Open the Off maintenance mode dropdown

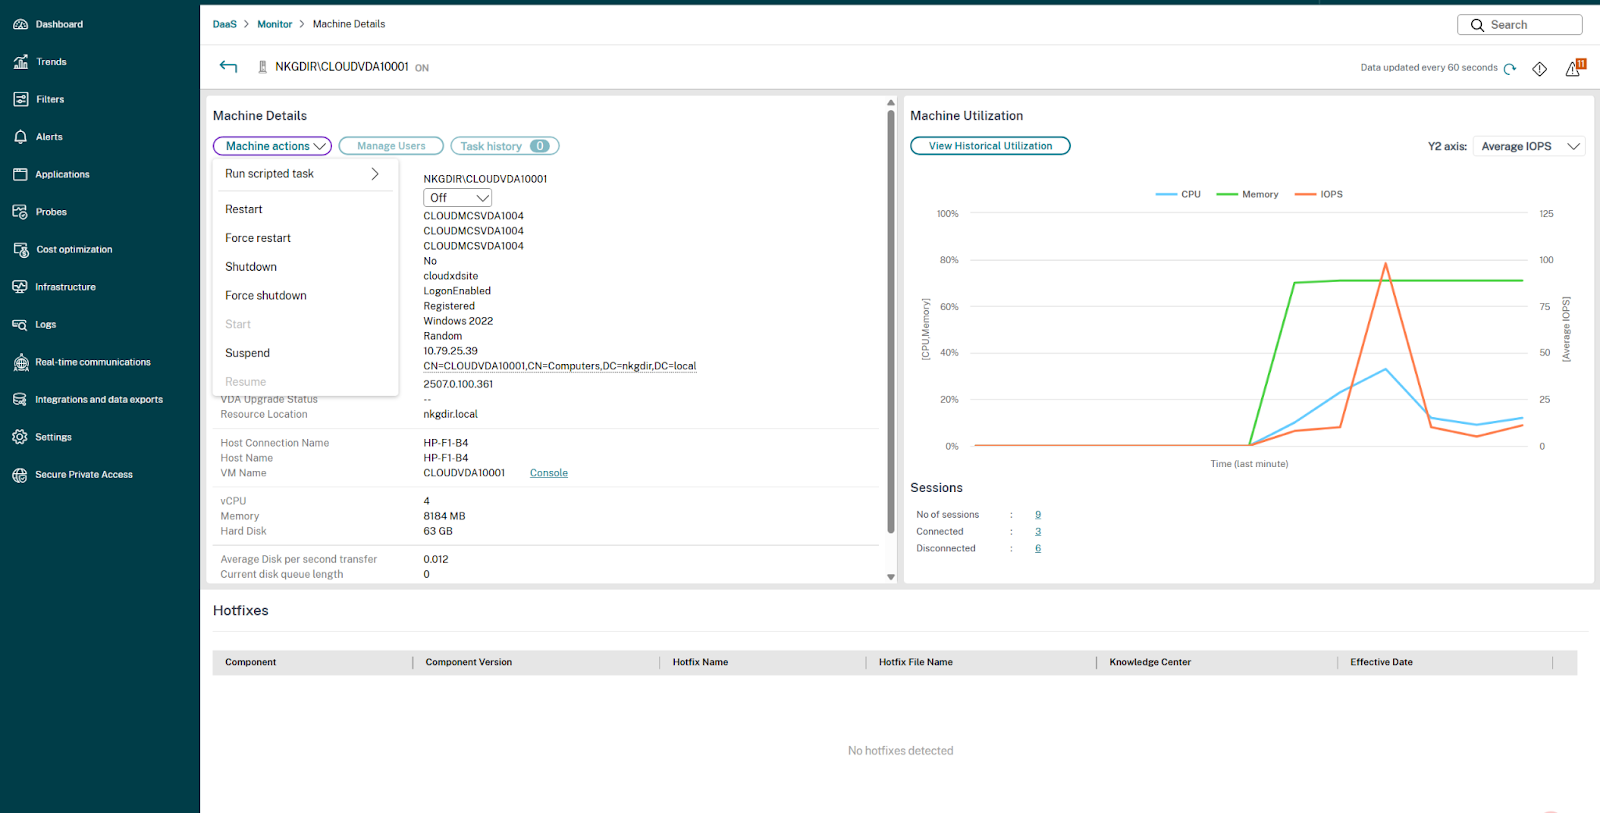pos(457,198)
